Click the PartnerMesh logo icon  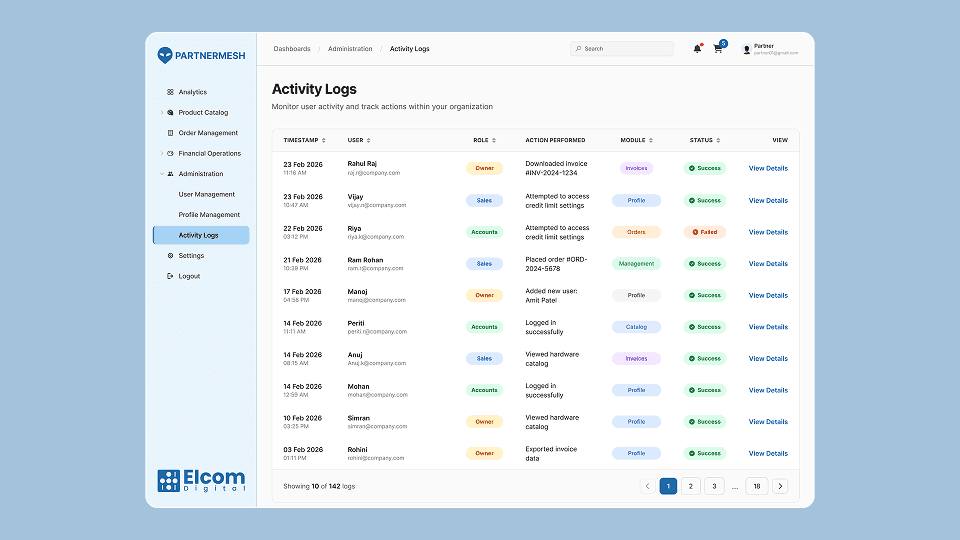click(x=165, y=56)
